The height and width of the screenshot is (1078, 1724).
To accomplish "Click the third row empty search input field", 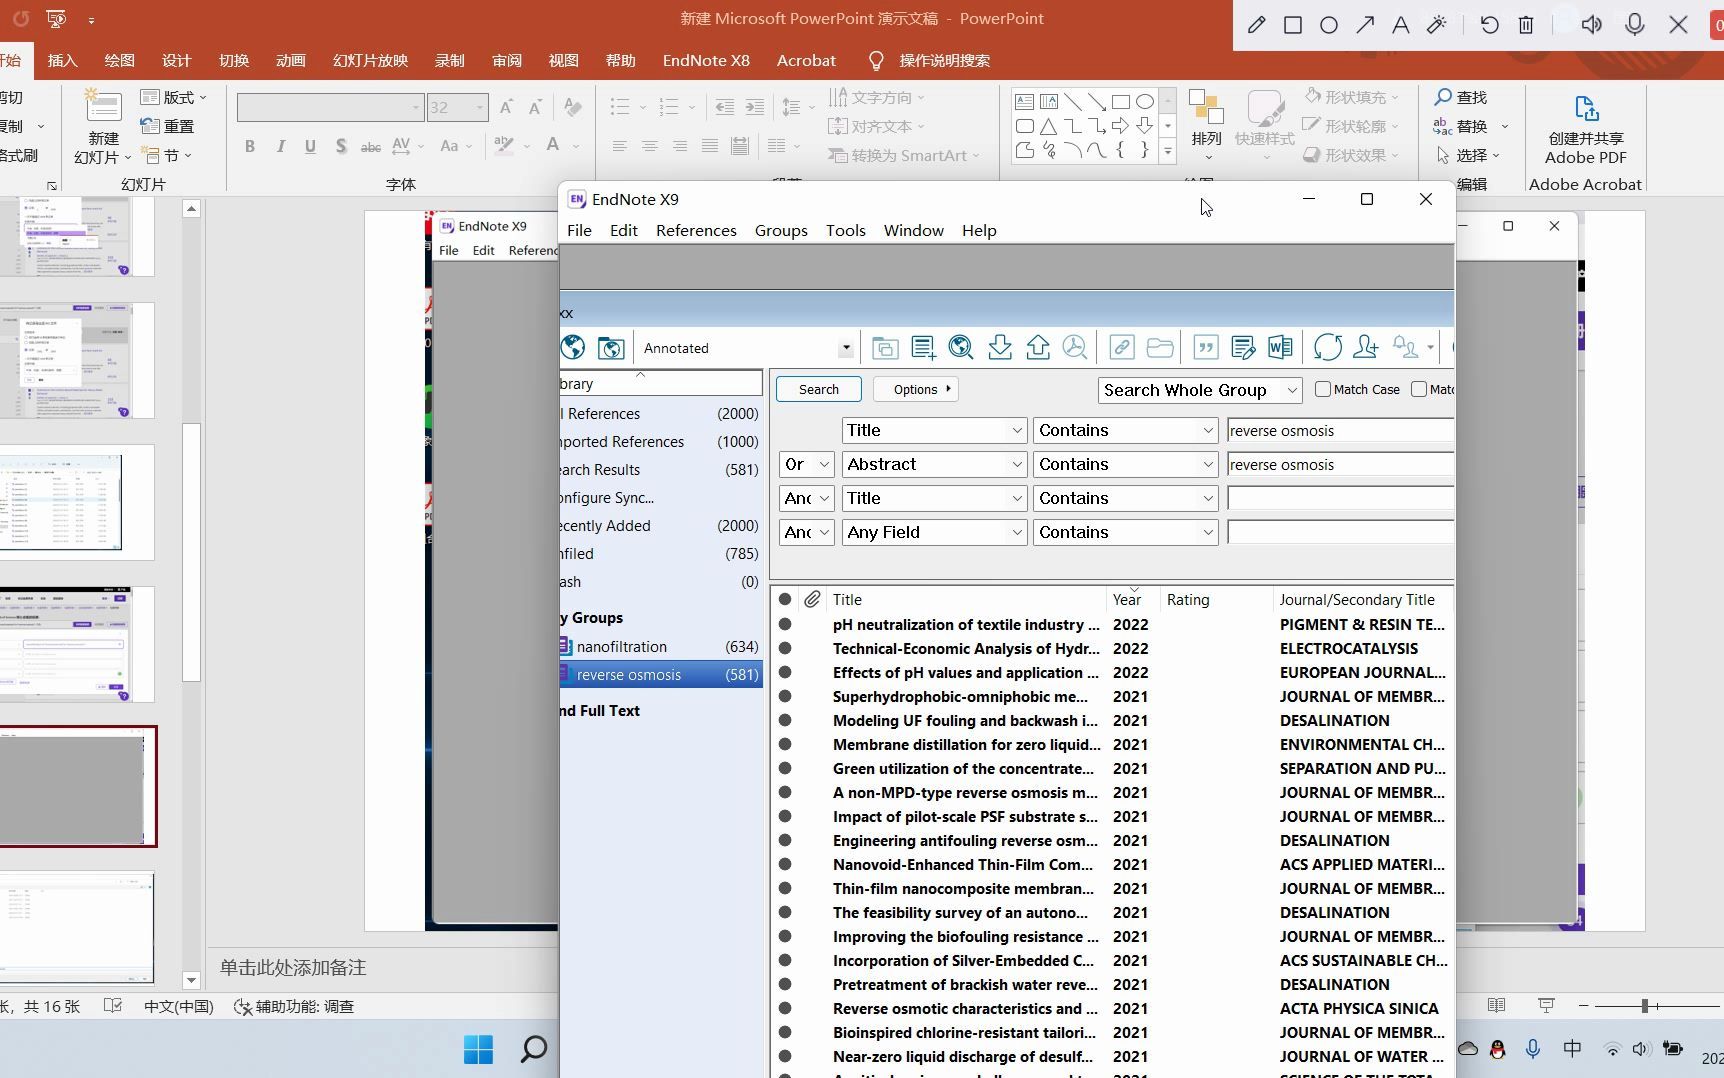I will click(x=1340, y=498).
